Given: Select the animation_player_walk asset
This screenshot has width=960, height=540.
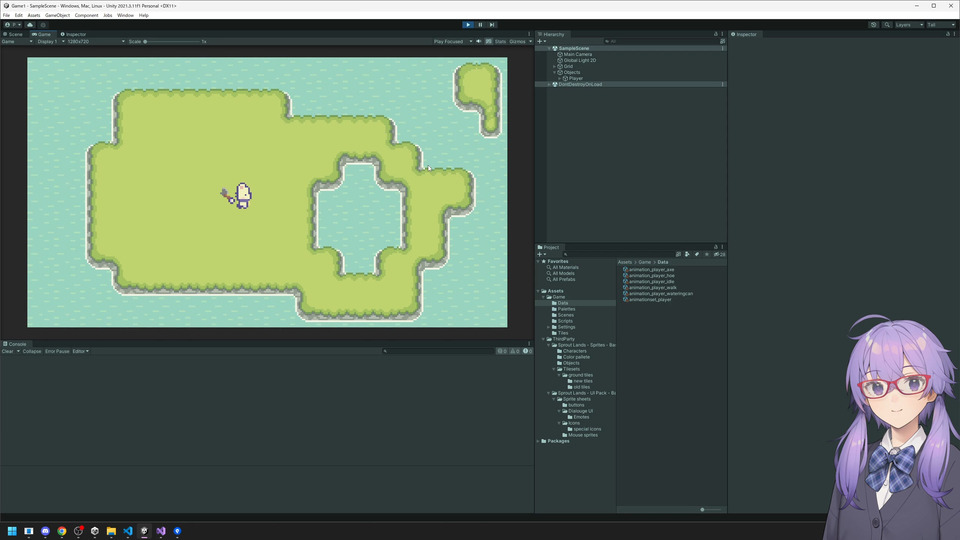Looking at the screenshot, I should pyautogui.click(x=650, y=287).
